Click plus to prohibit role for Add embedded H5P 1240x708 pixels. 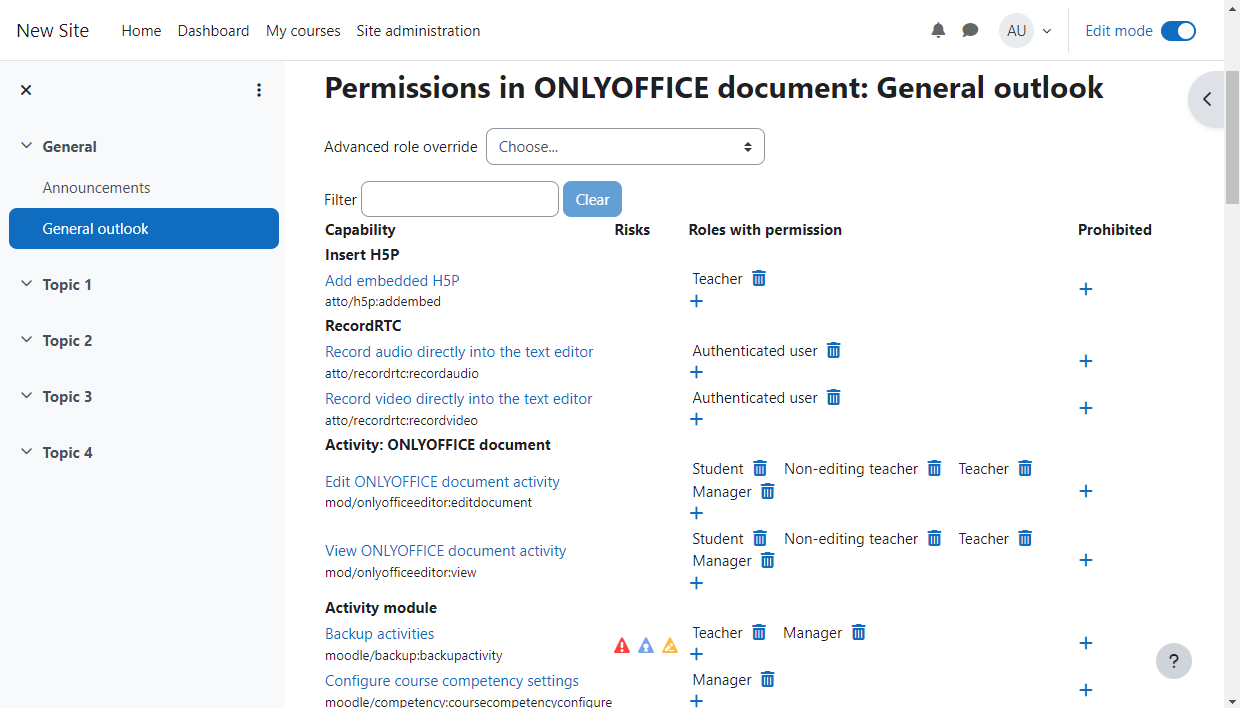tap(1086, 289)
